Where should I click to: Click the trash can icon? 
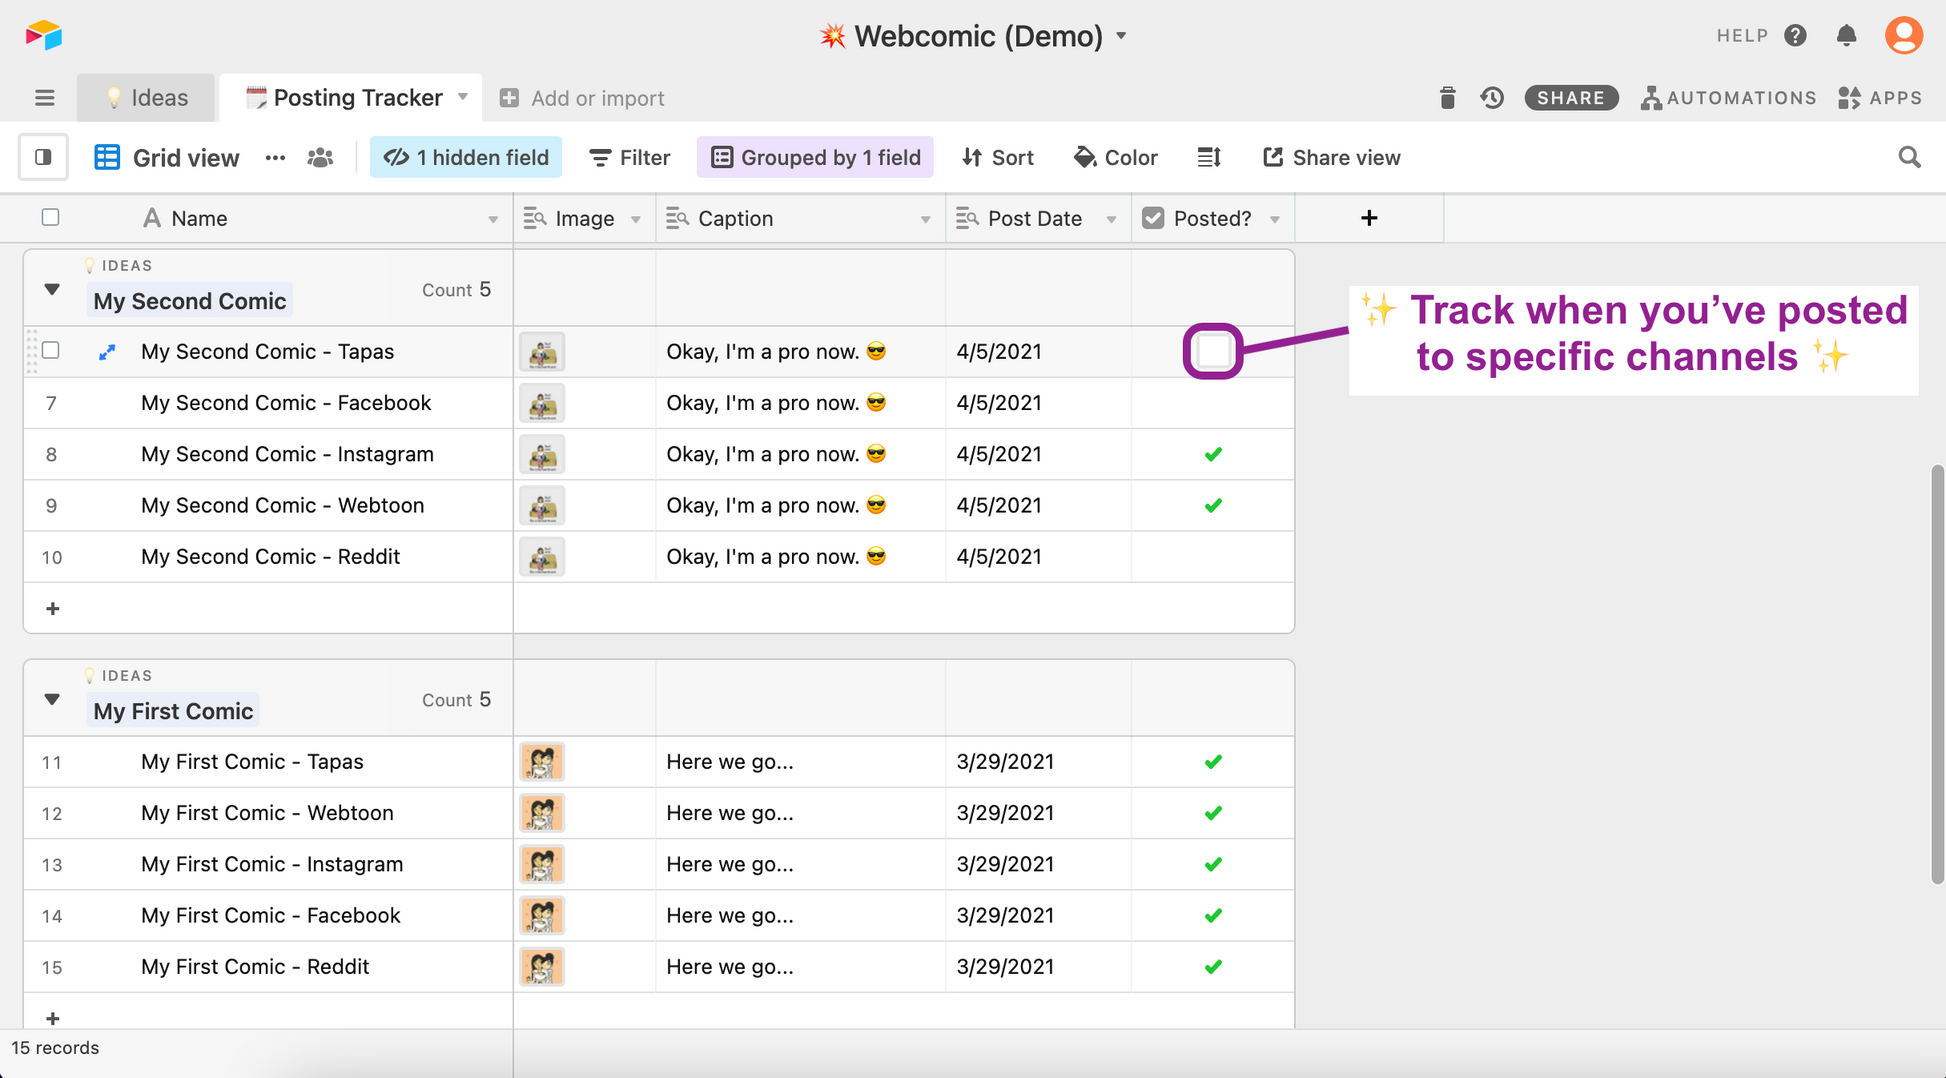point(1447,98)
